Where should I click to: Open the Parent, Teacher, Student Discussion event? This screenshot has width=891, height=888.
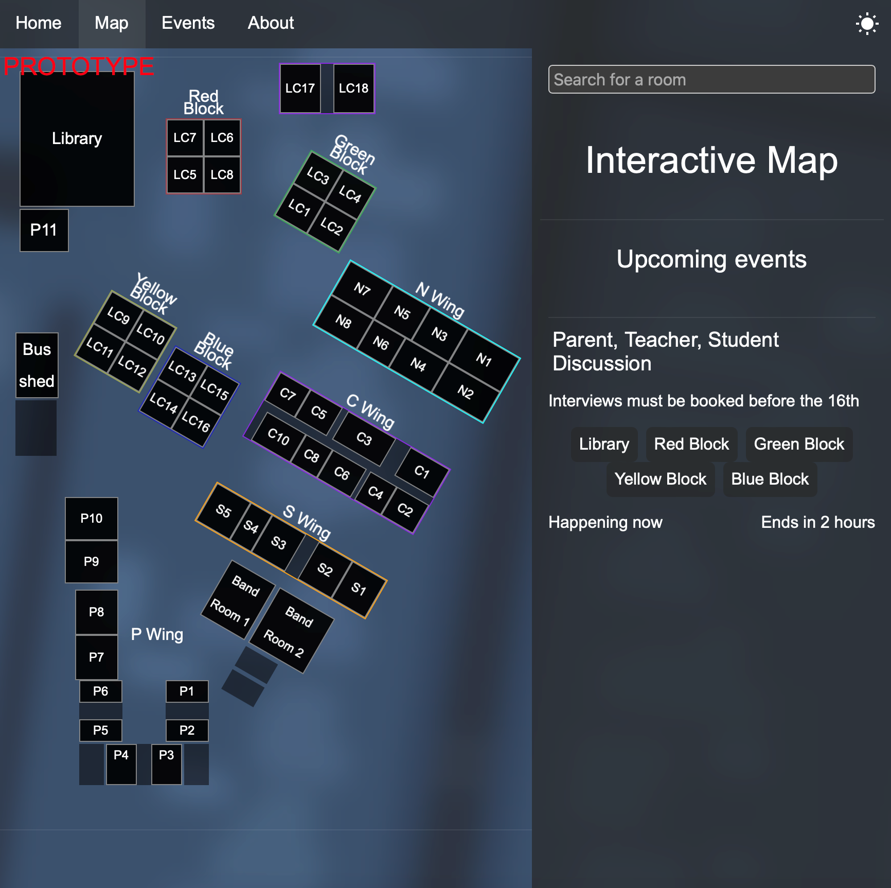click(x=665, y=352)
